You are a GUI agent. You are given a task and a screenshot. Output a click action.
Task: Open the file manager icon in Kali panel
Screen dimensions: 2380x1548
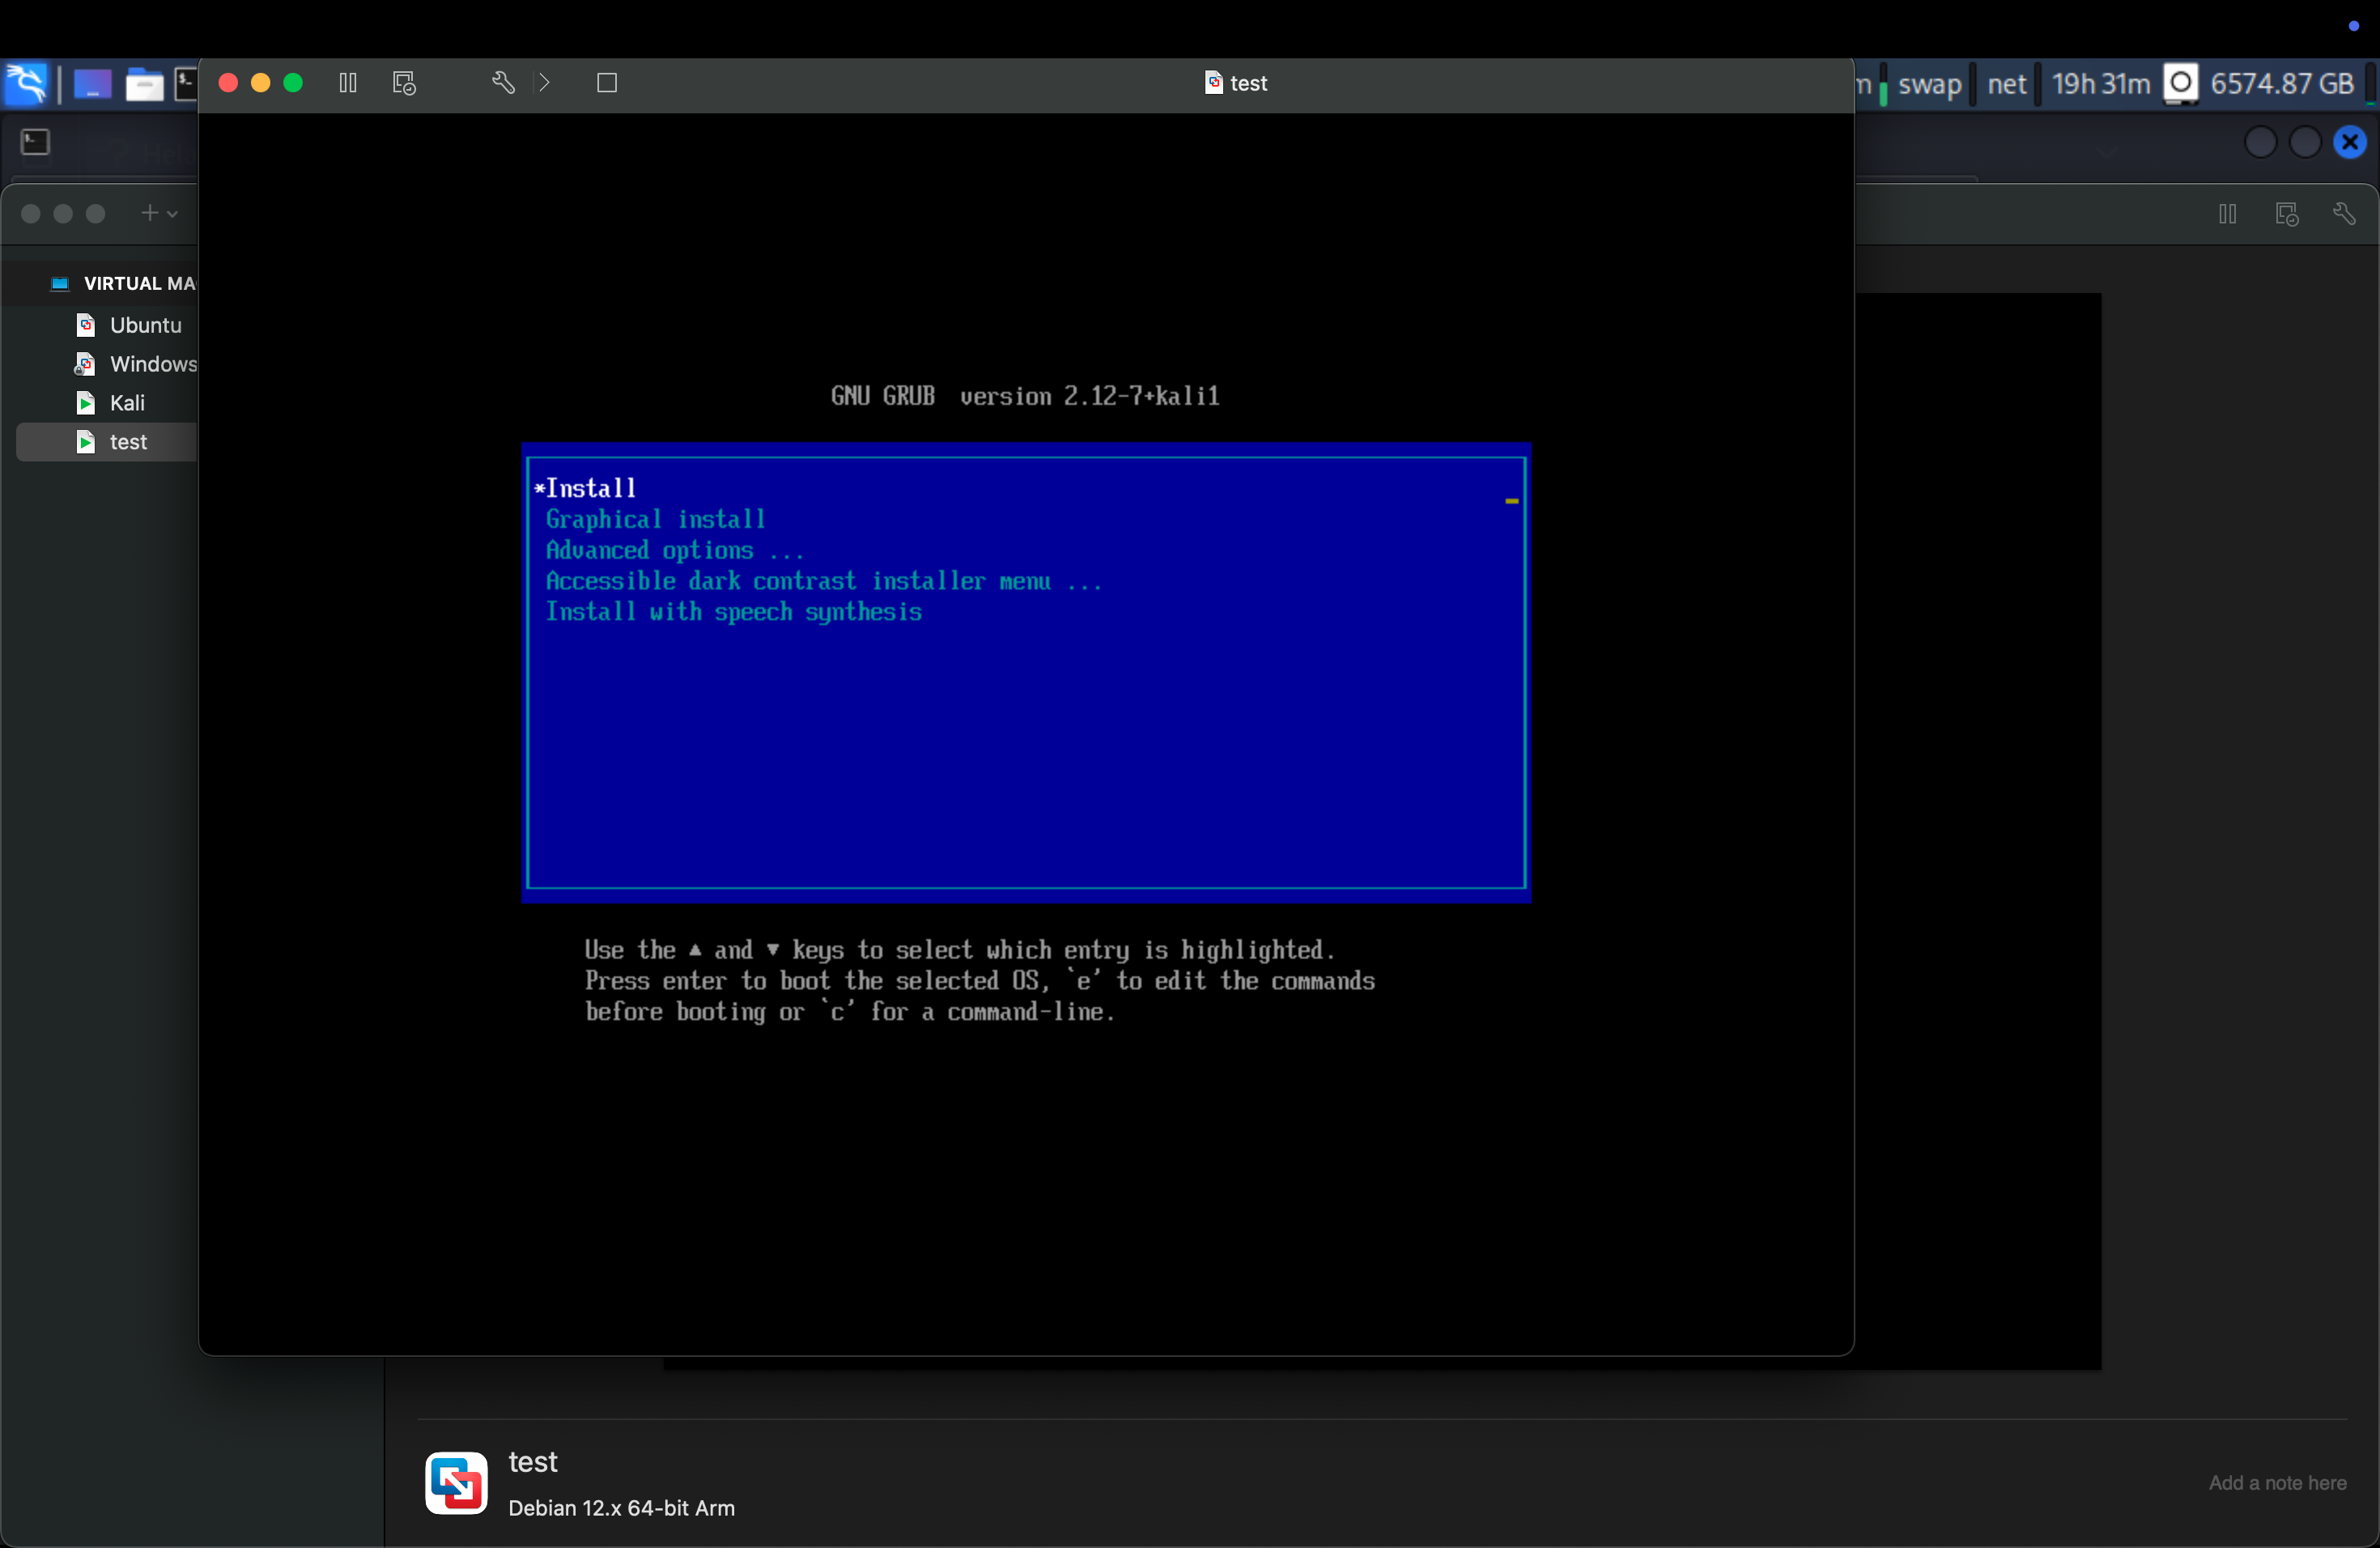(x=144, y=85)
